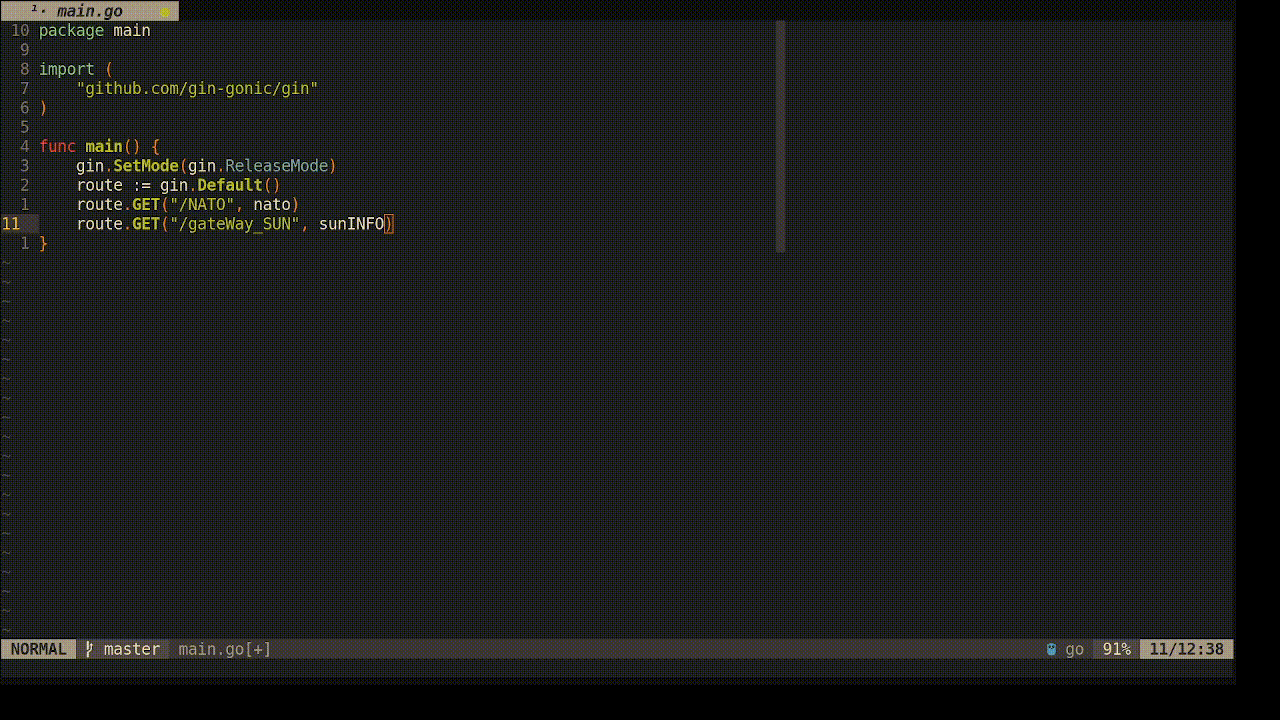Viewport: 1280px width, 720px height.
Task: Click the 11/12:38 cursor position indicator
Action: click(1186, 649)
